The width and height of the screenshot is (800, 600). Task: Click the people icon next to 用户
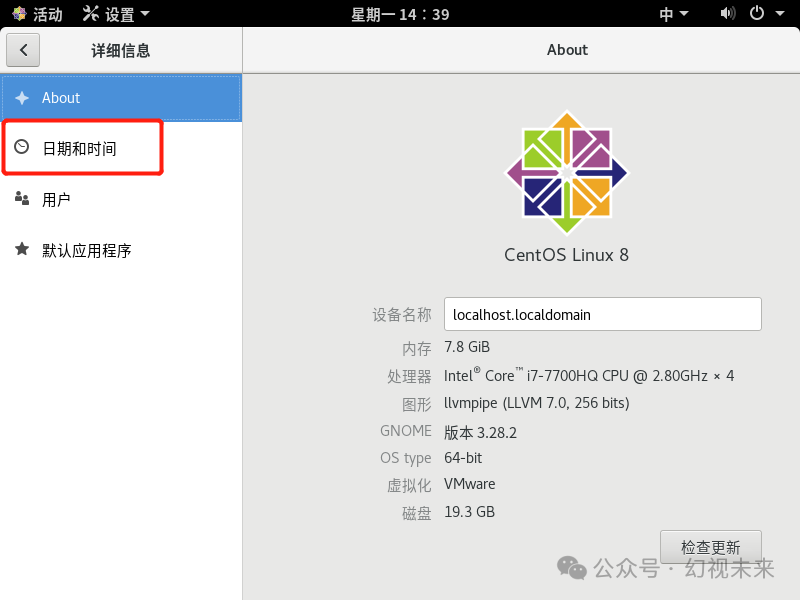coord(22,199)
